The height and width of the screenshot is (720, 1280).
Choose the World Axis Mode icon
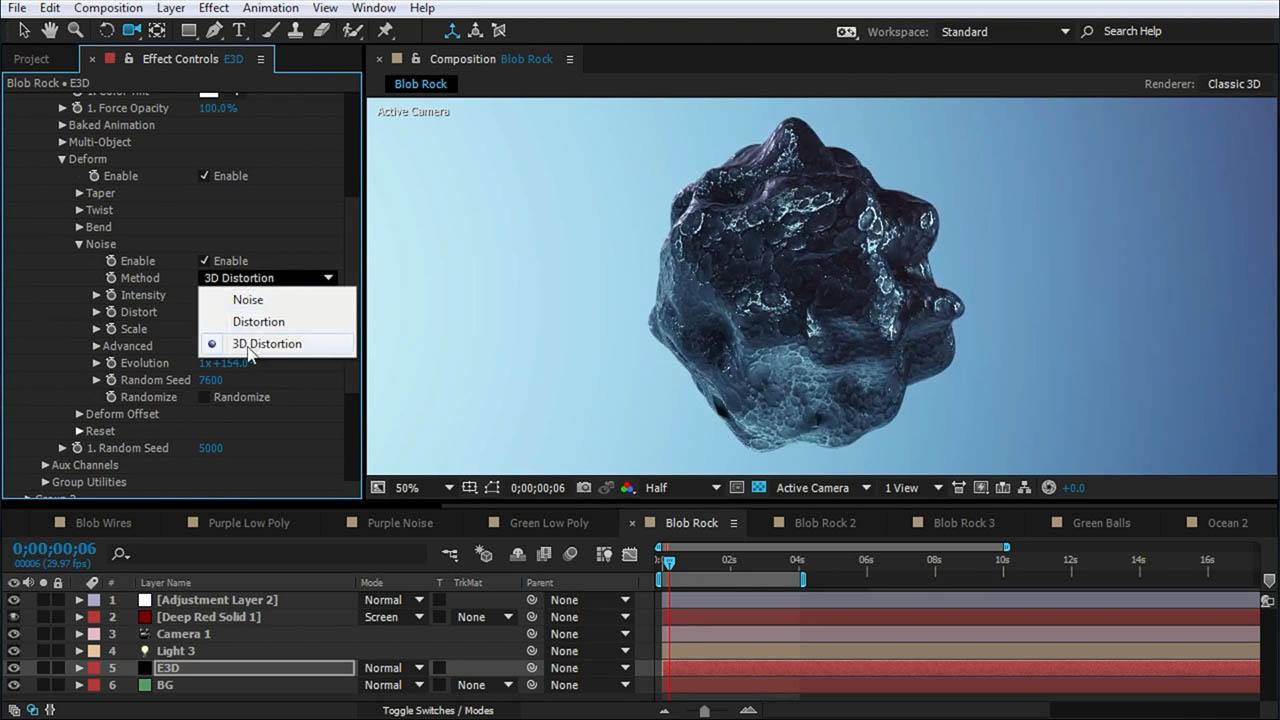pos(476,31)
